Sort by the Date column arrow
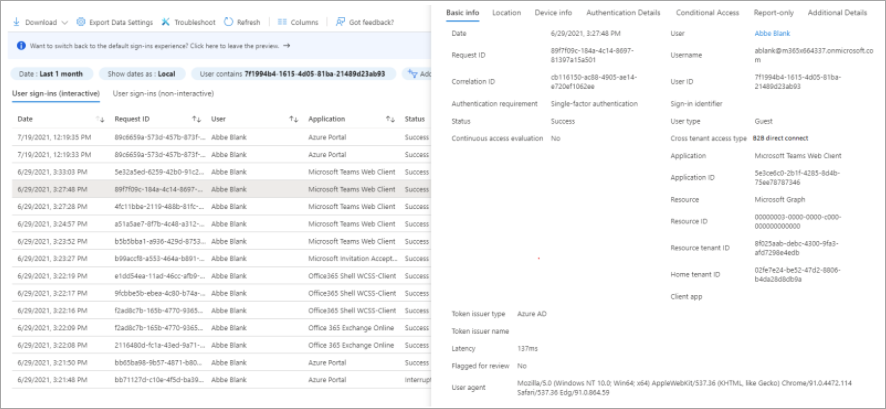Image resolution: width=886 pixels, height=409 pixels. 100,119
